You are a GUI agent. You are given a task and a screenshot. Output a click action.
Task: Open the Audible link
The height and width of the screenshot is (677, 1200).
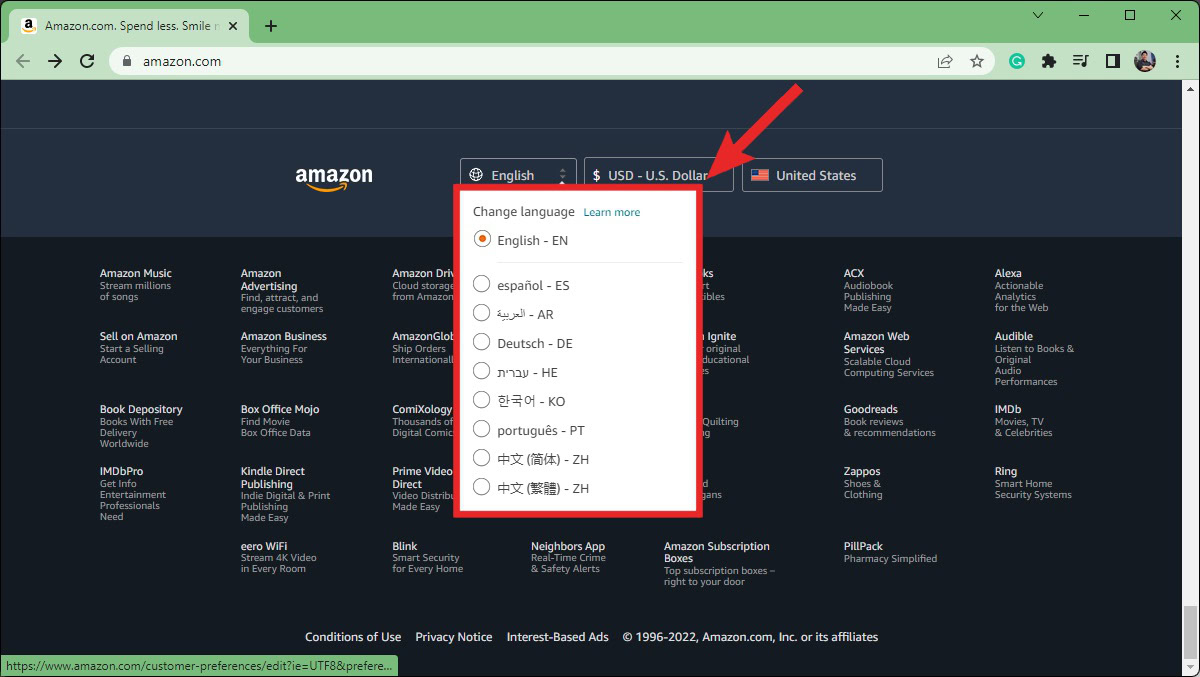tap(1034, 359)
